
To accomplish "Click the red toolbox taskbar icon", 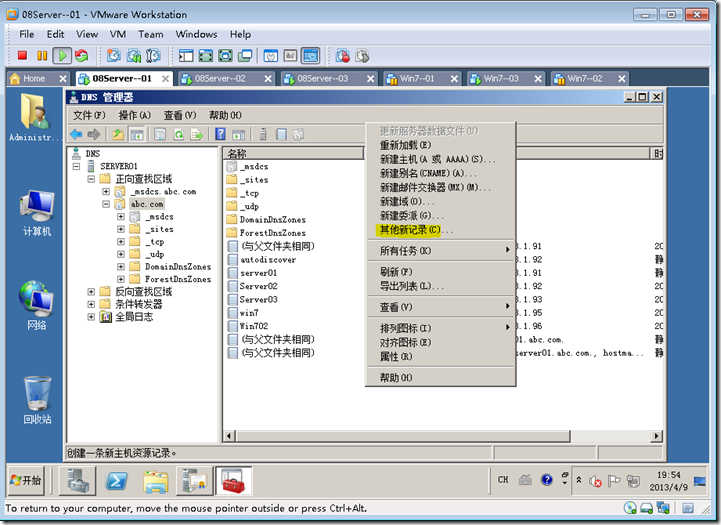I will click(x=234, y=480).
